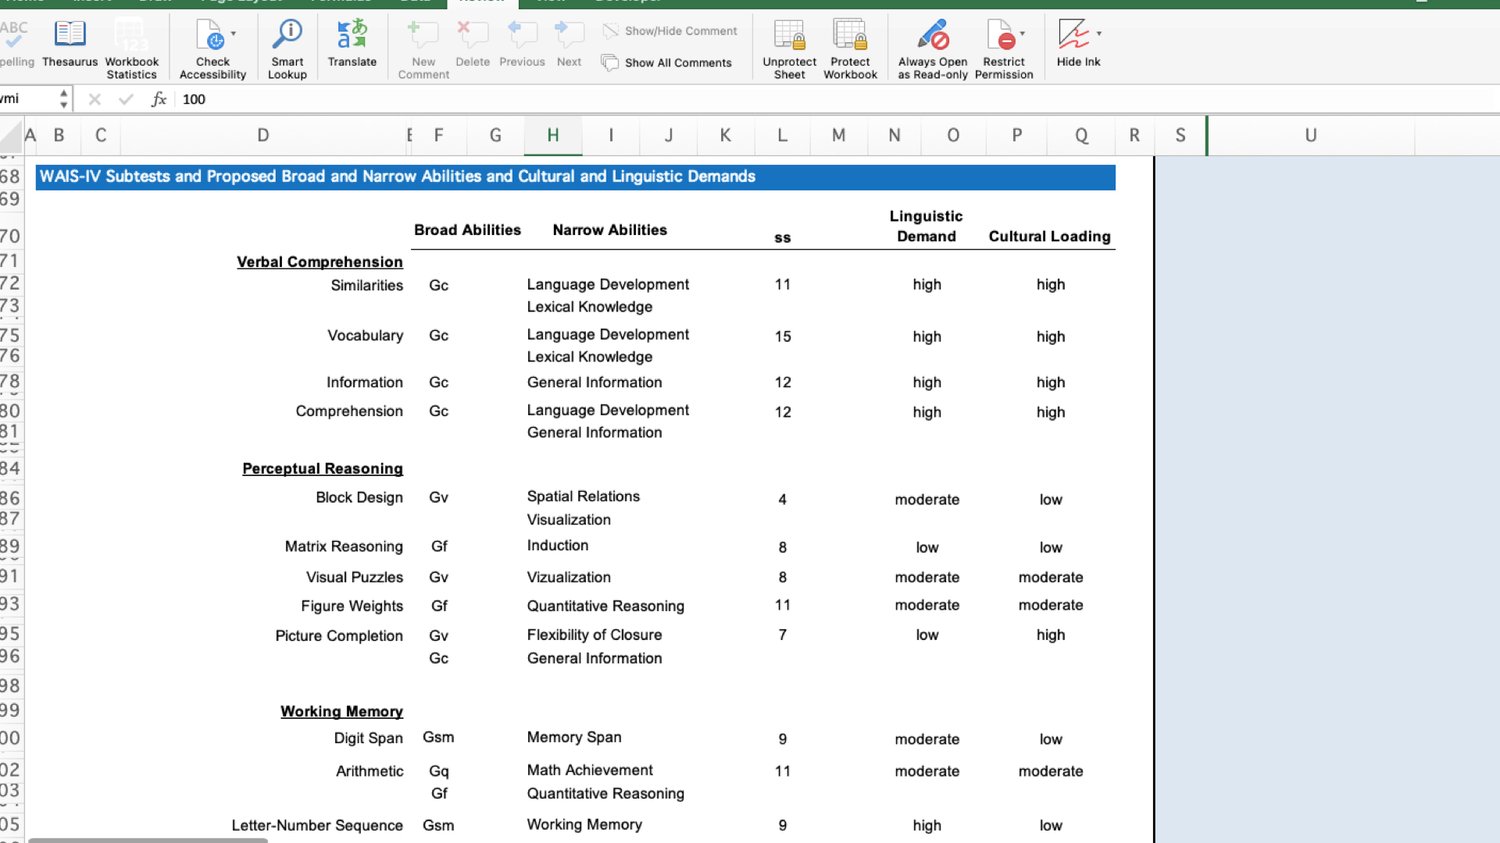Click the Verbal Comprehension heading cell

pyautogui.click(x=319, y=262)
